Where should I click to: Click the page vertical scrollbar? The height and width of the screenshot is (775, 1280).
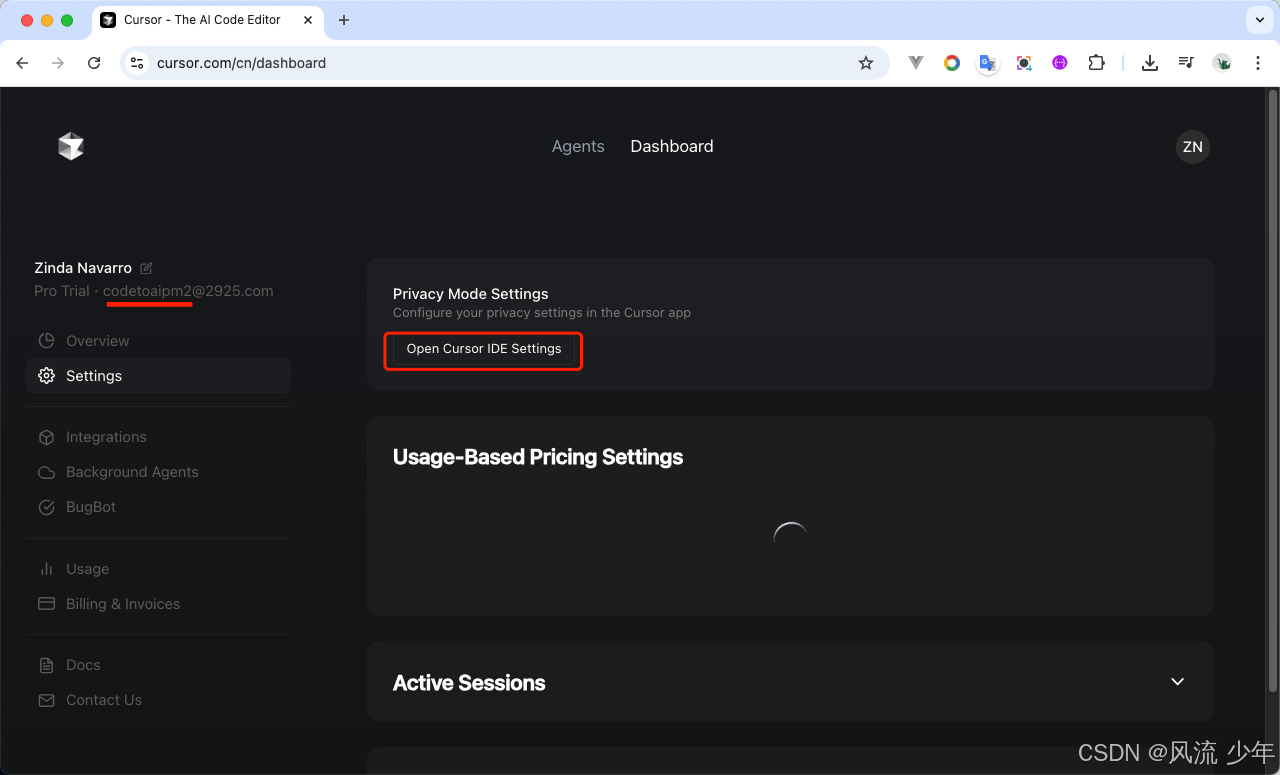pyautogui.click(x=1272, y=390)
